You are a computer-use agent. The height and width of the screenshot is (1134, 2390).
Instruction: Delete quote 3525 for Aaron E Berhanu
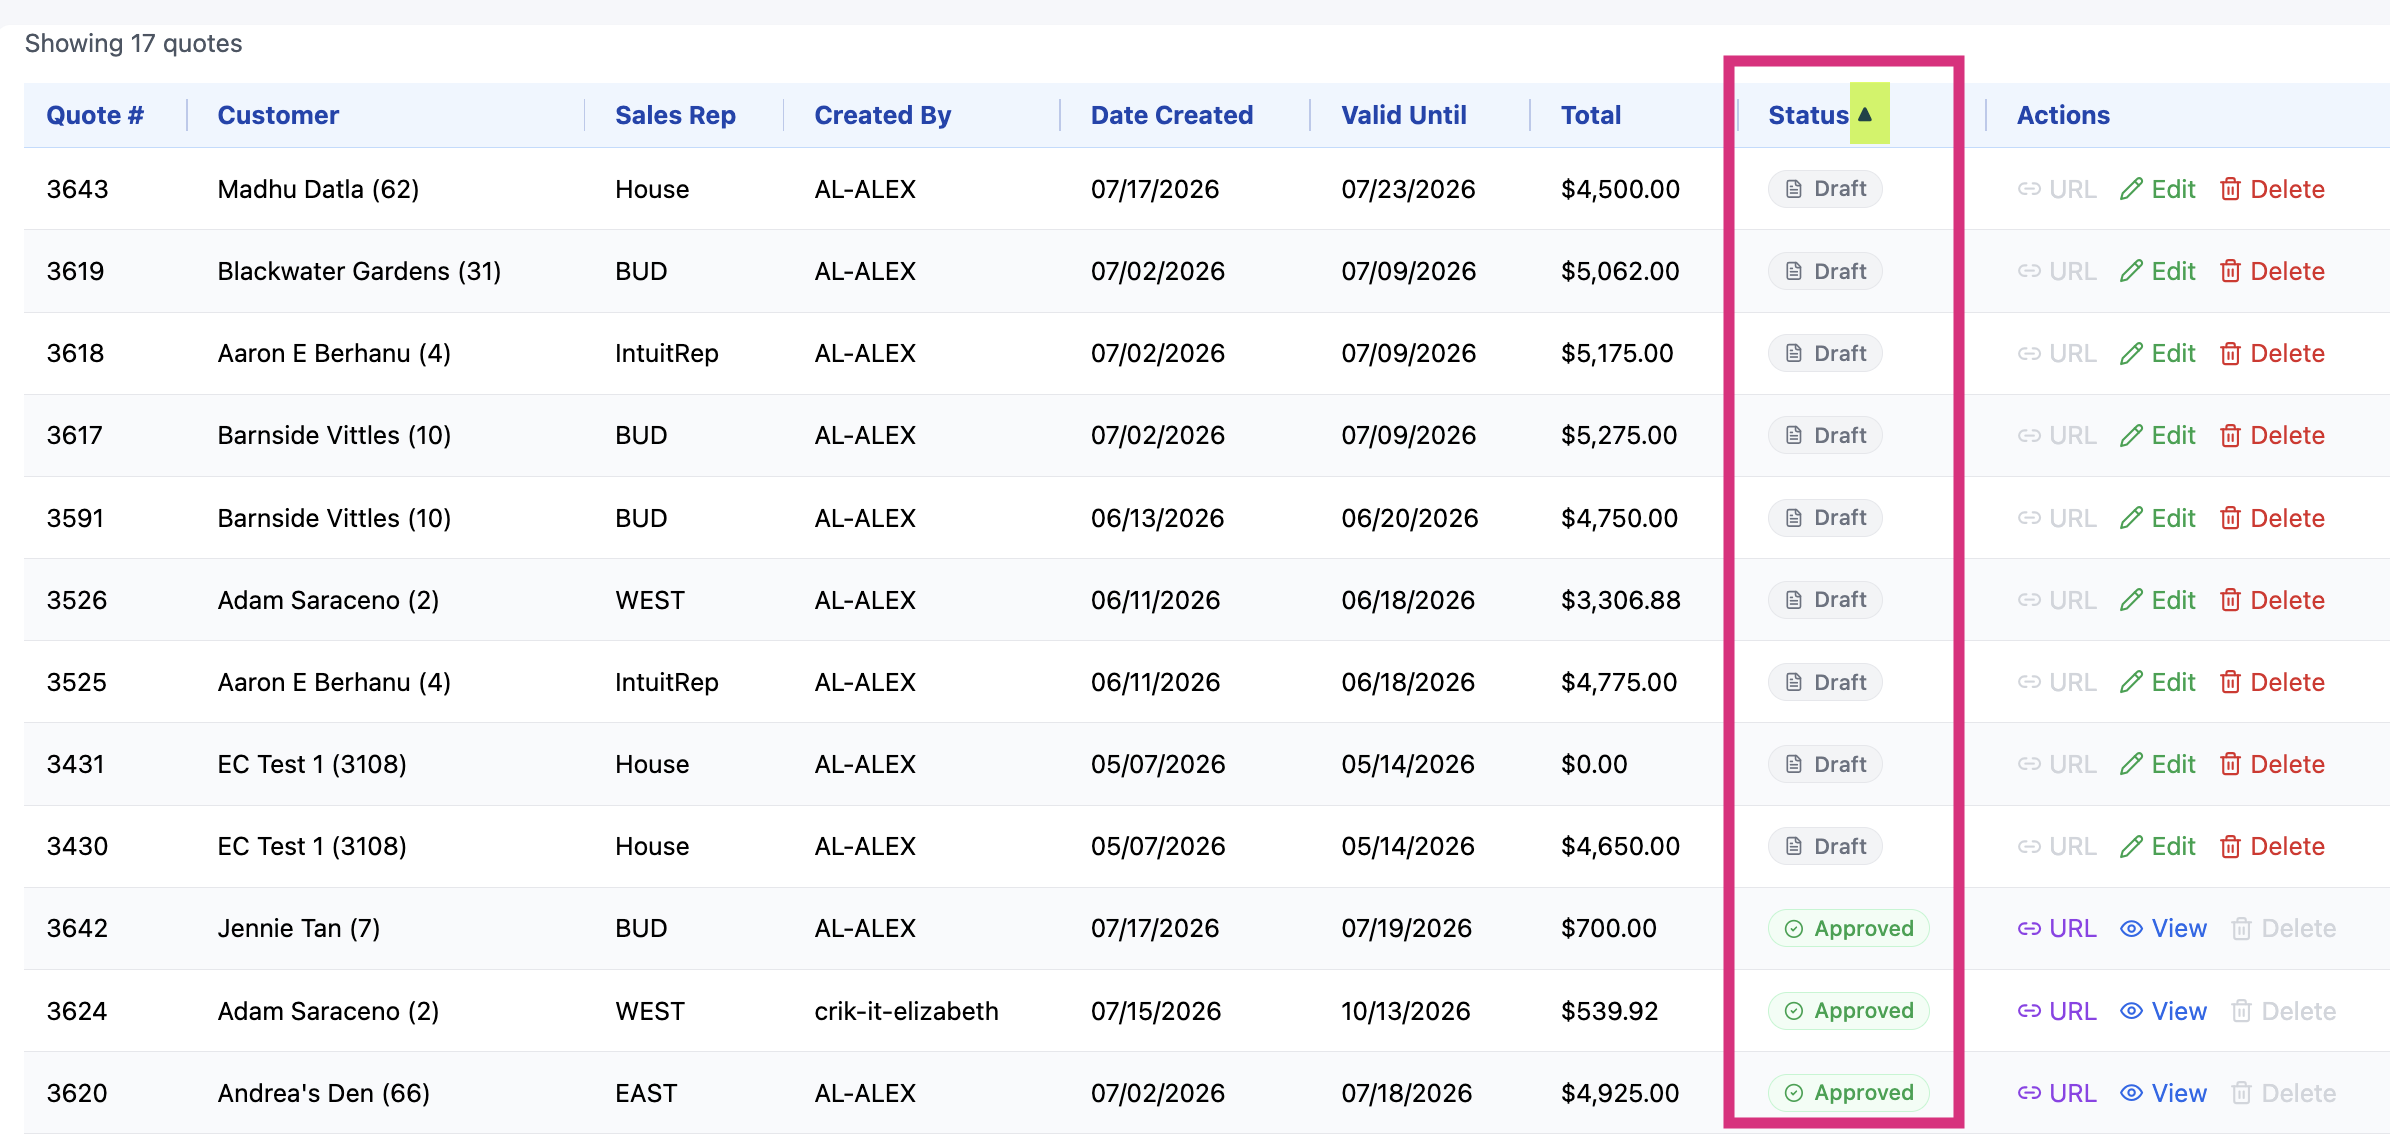click(2272, 682)
